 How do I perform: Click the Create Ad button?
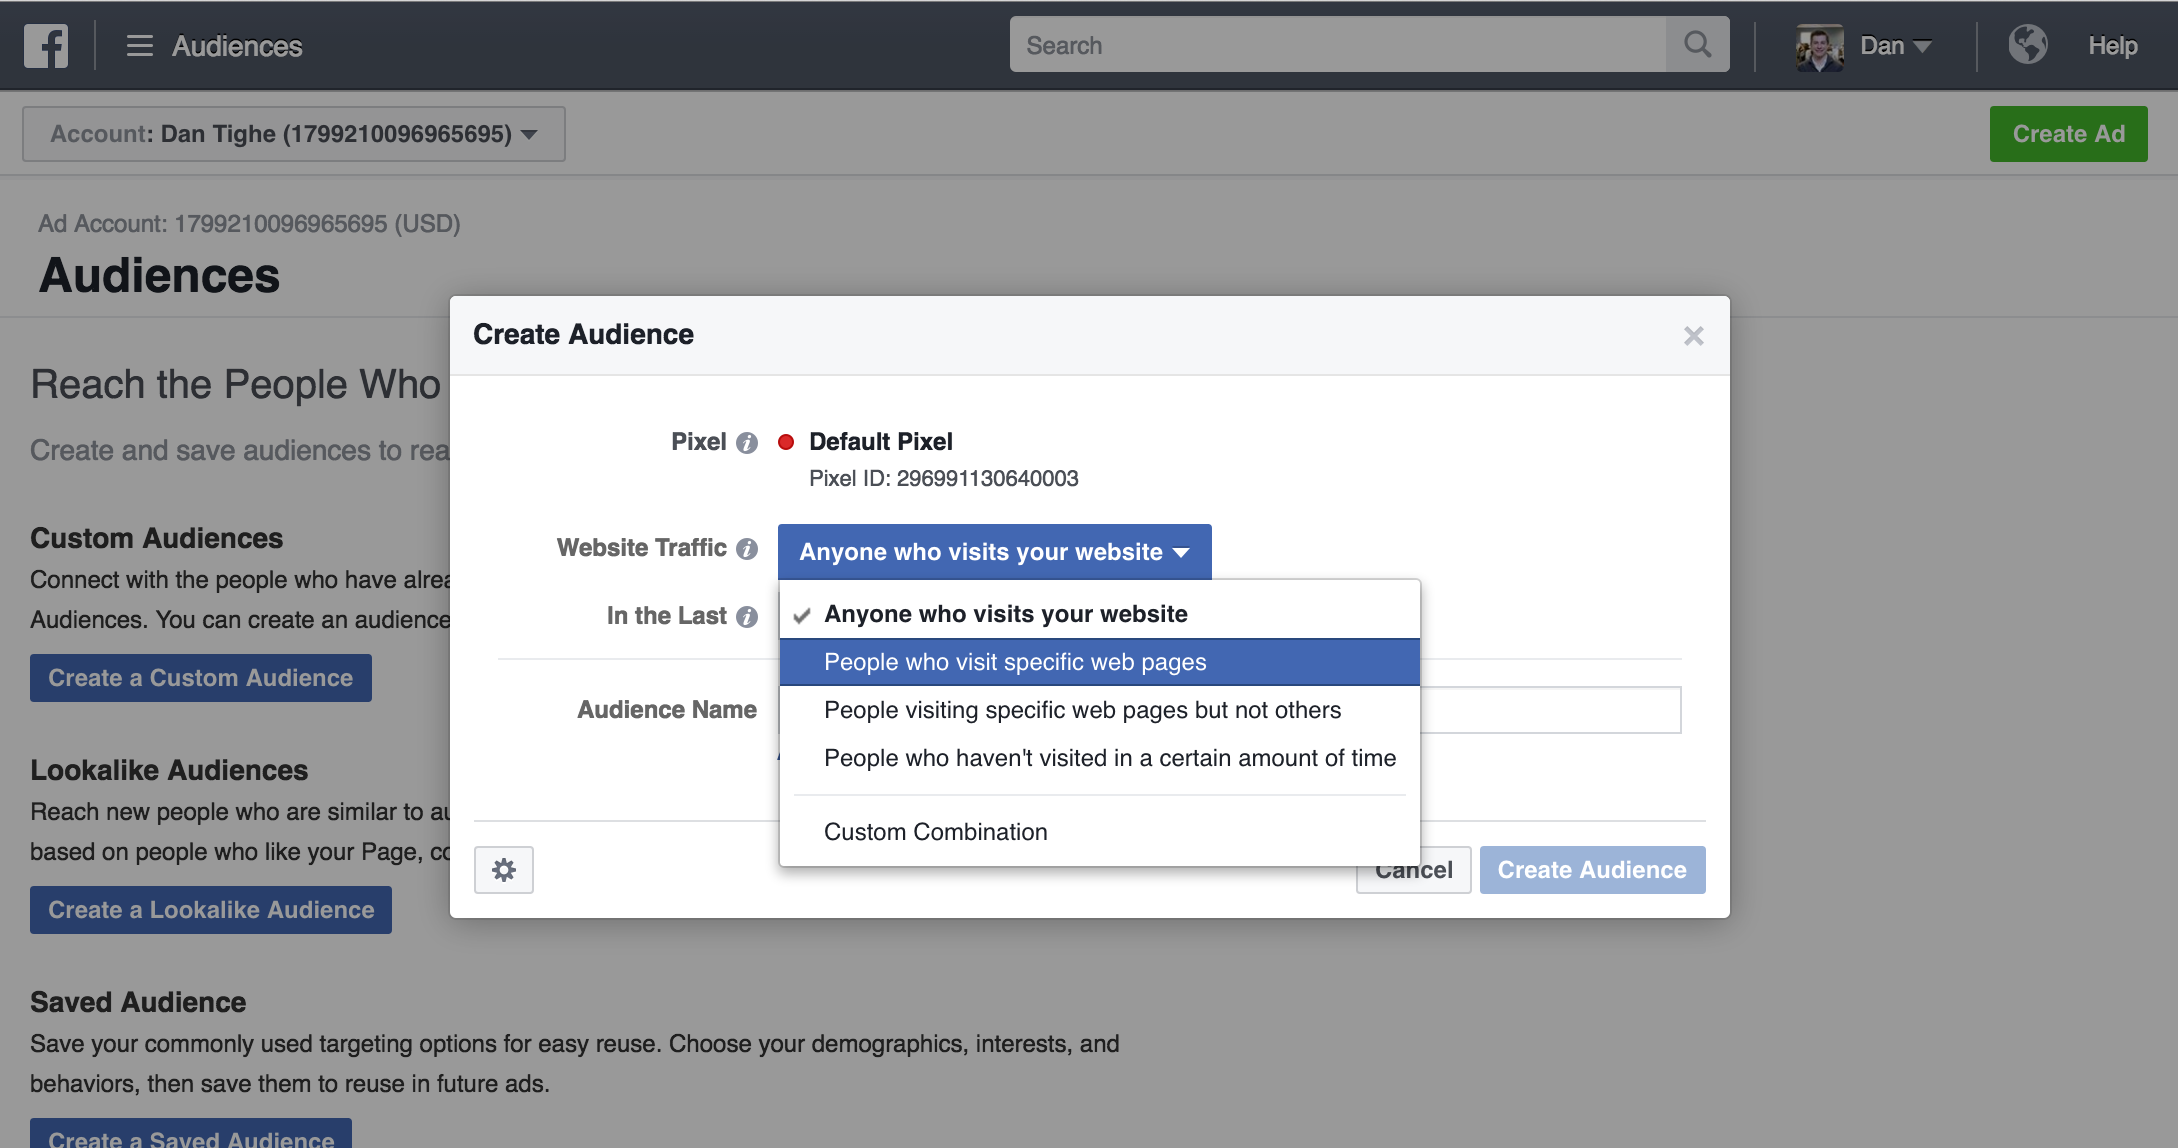[x=2068, y=134]
